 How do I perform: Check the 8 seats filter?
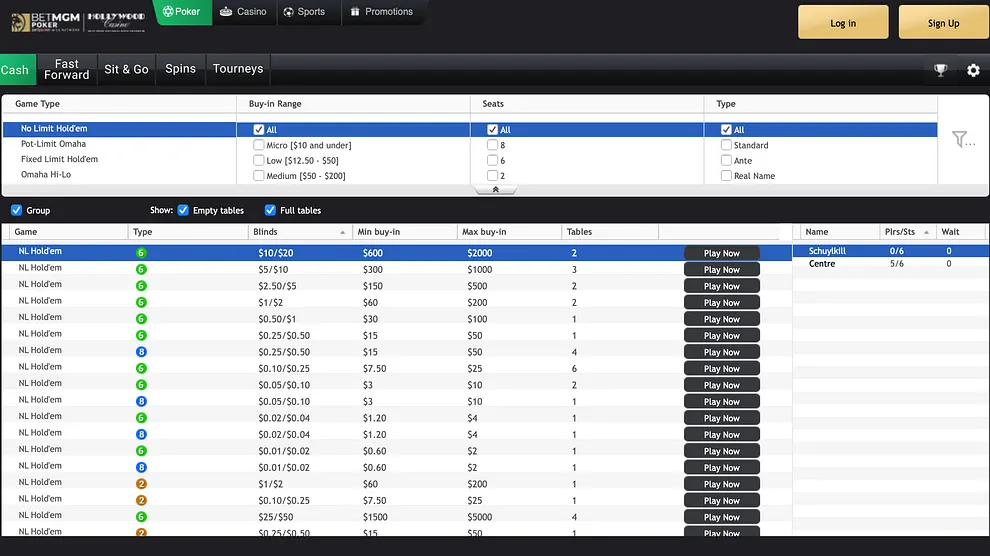tap(492, 145)
